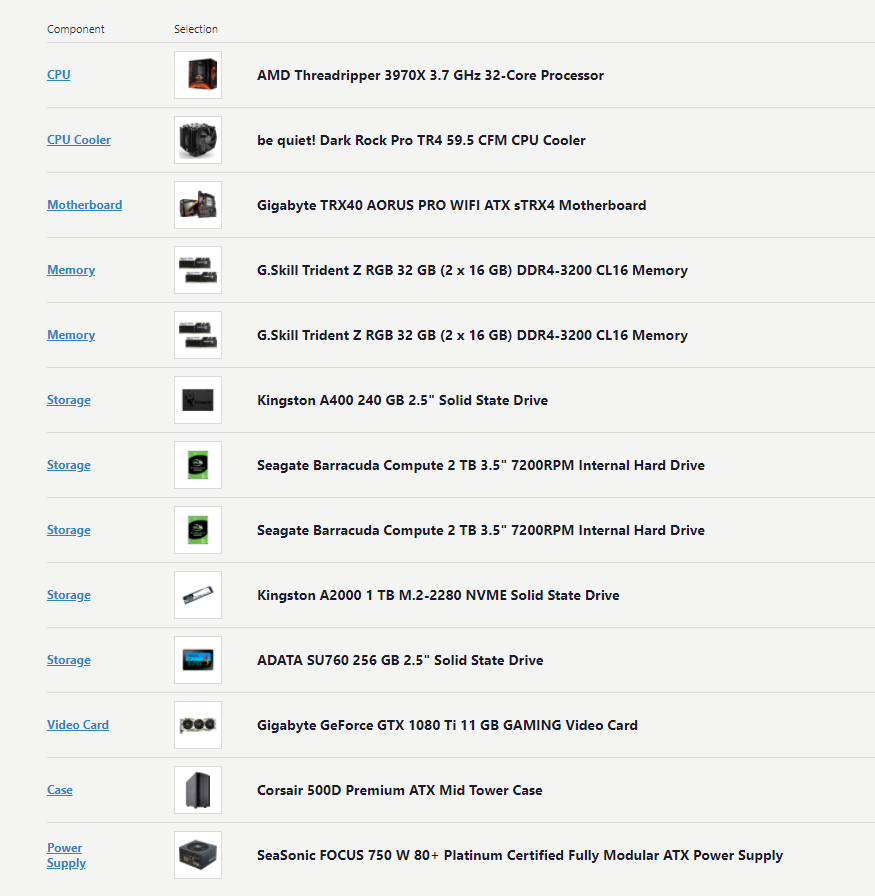Open the CPU Cooler component link
The width and height of the screenshot is (875, 896).
[x=78, y=139]
